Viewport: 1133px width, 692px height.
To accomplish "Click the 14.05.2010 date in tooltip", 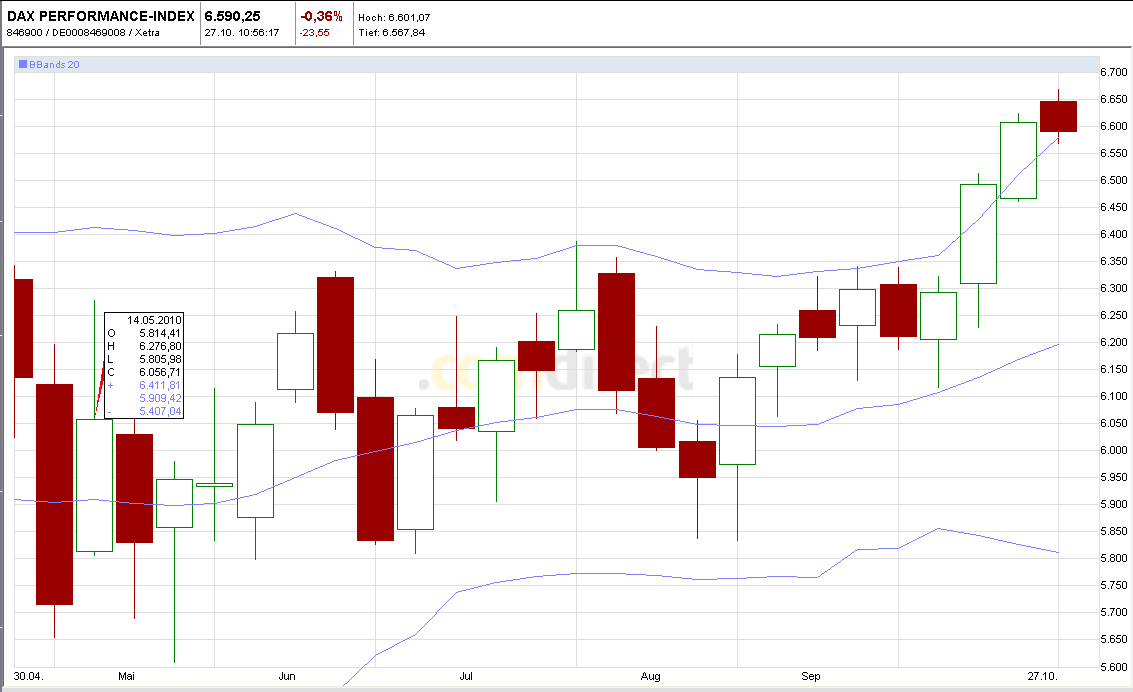I will coord(155,320).
